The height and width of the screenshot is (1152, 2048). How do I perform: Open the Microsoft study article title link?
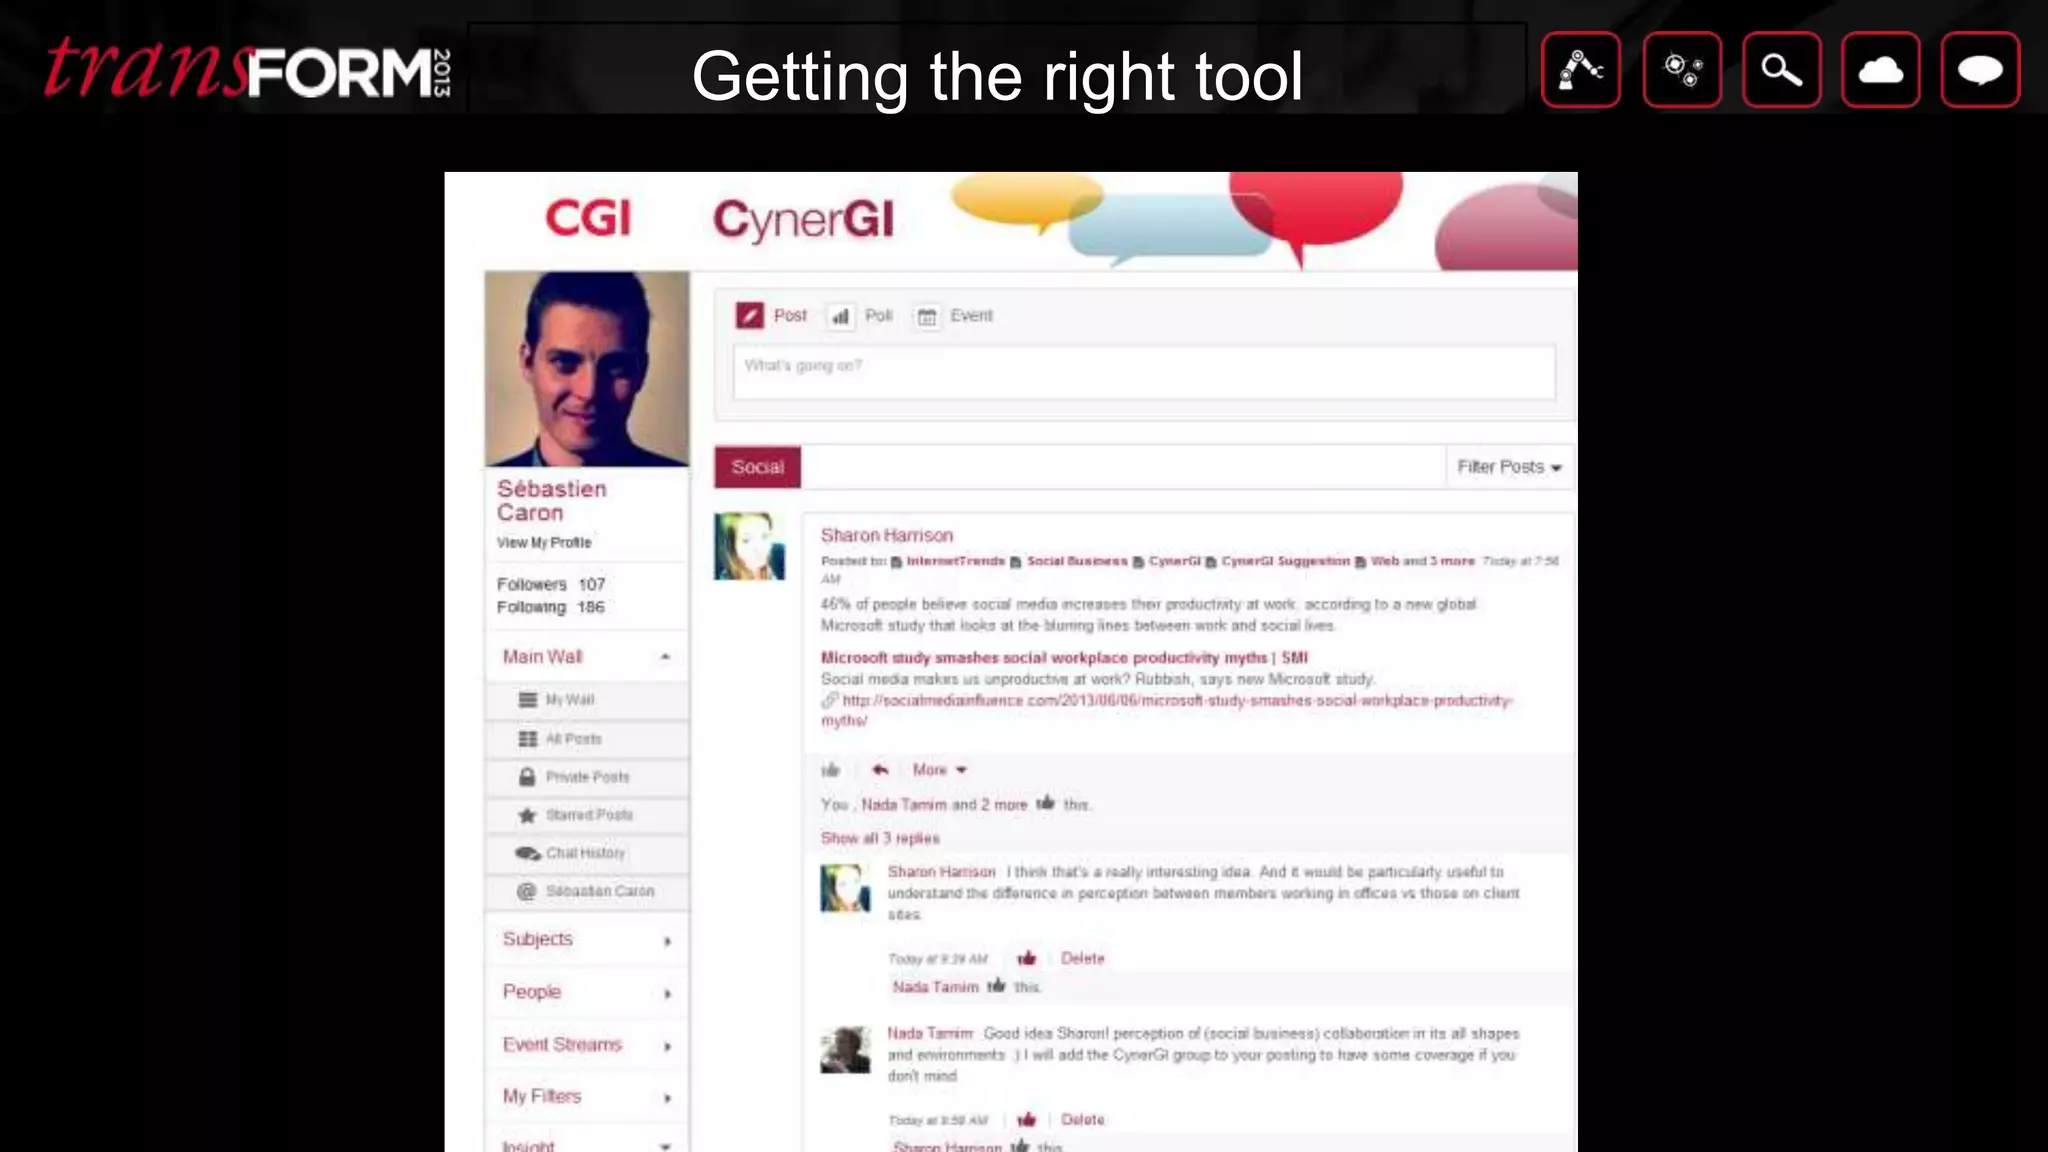tap(1064, 658)
